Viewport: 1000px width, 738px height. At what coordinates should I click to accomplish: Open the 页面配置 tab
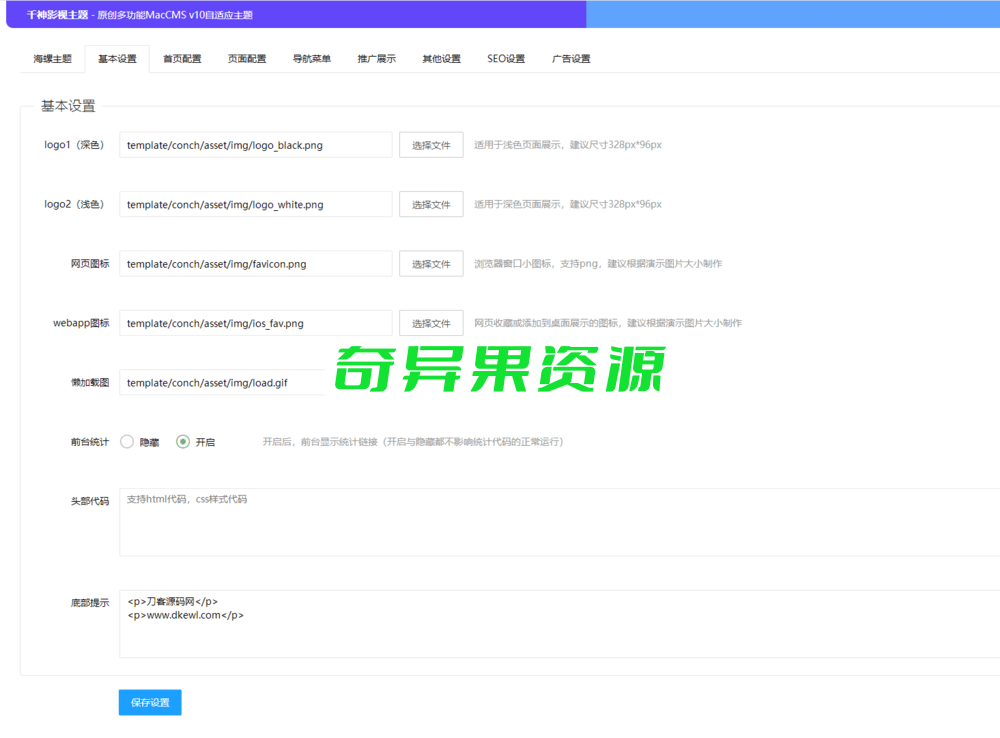(x=247, y=58)
